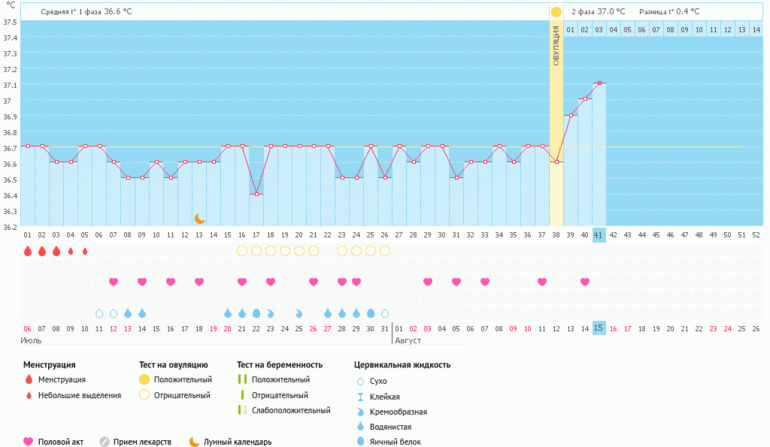
Task: Click the menstruation drop on cycle day 01
Action: (28, 251)
